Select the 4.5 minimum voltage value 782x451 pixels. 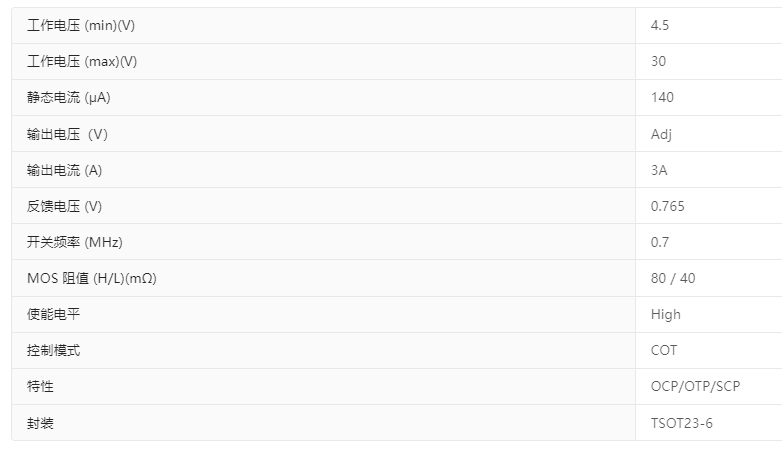660,25
